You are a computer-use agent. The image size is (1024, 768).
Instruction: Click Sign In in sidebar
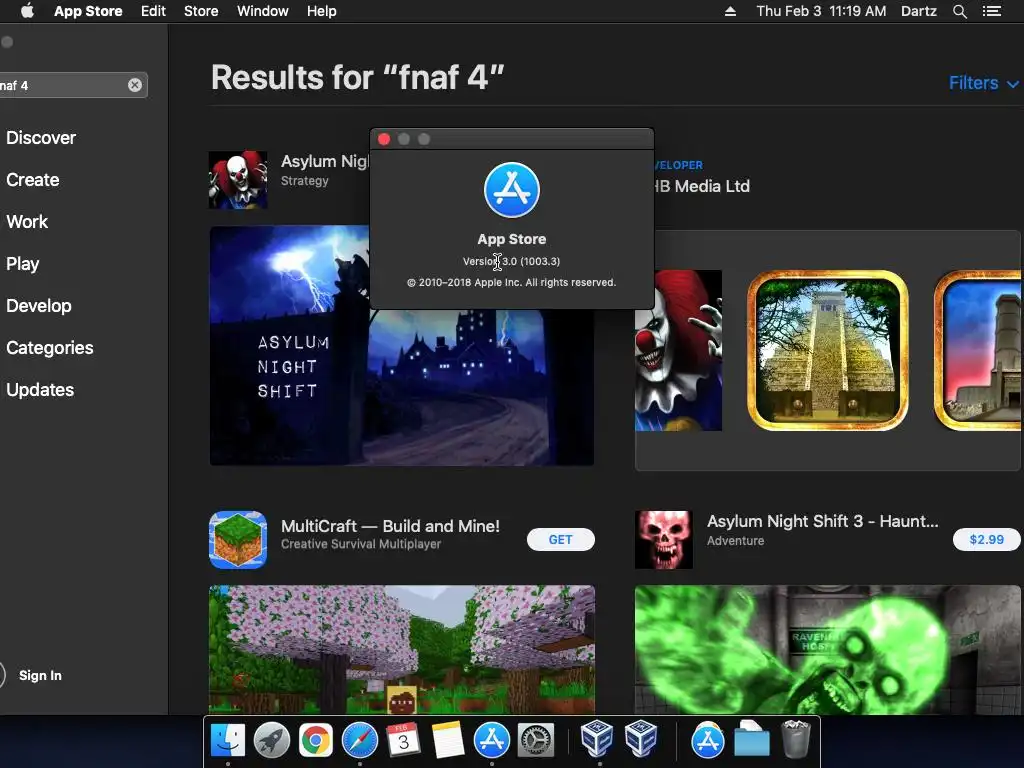coord(40,675)
